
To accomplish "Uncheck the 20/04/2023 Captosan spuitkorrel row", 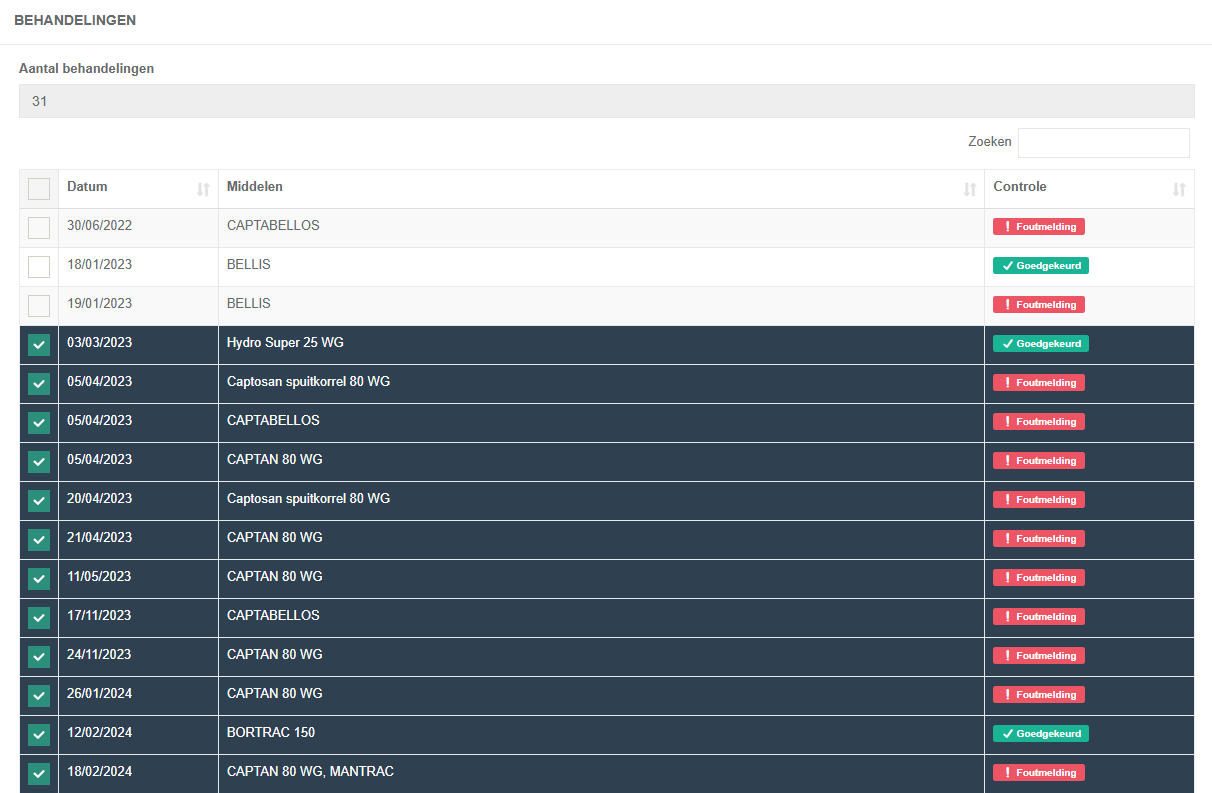I will tap(39, 501).
